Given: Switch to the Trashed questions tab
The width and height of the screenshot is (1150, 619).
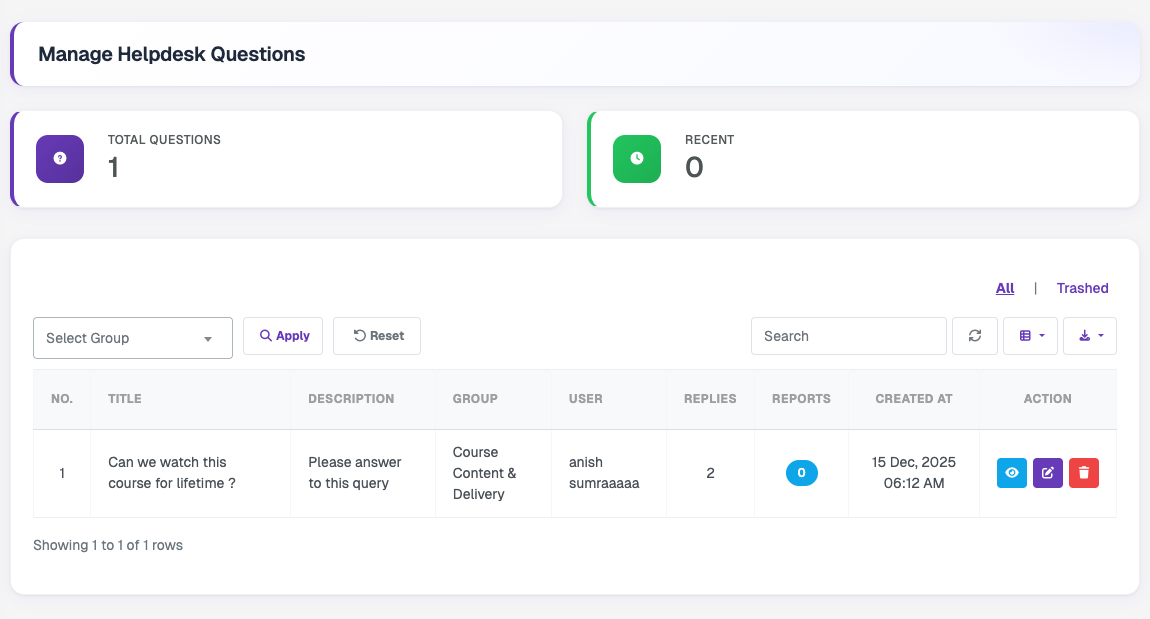Looking at the screenshot, I should pyautogui.click(x=1082, y=288).
